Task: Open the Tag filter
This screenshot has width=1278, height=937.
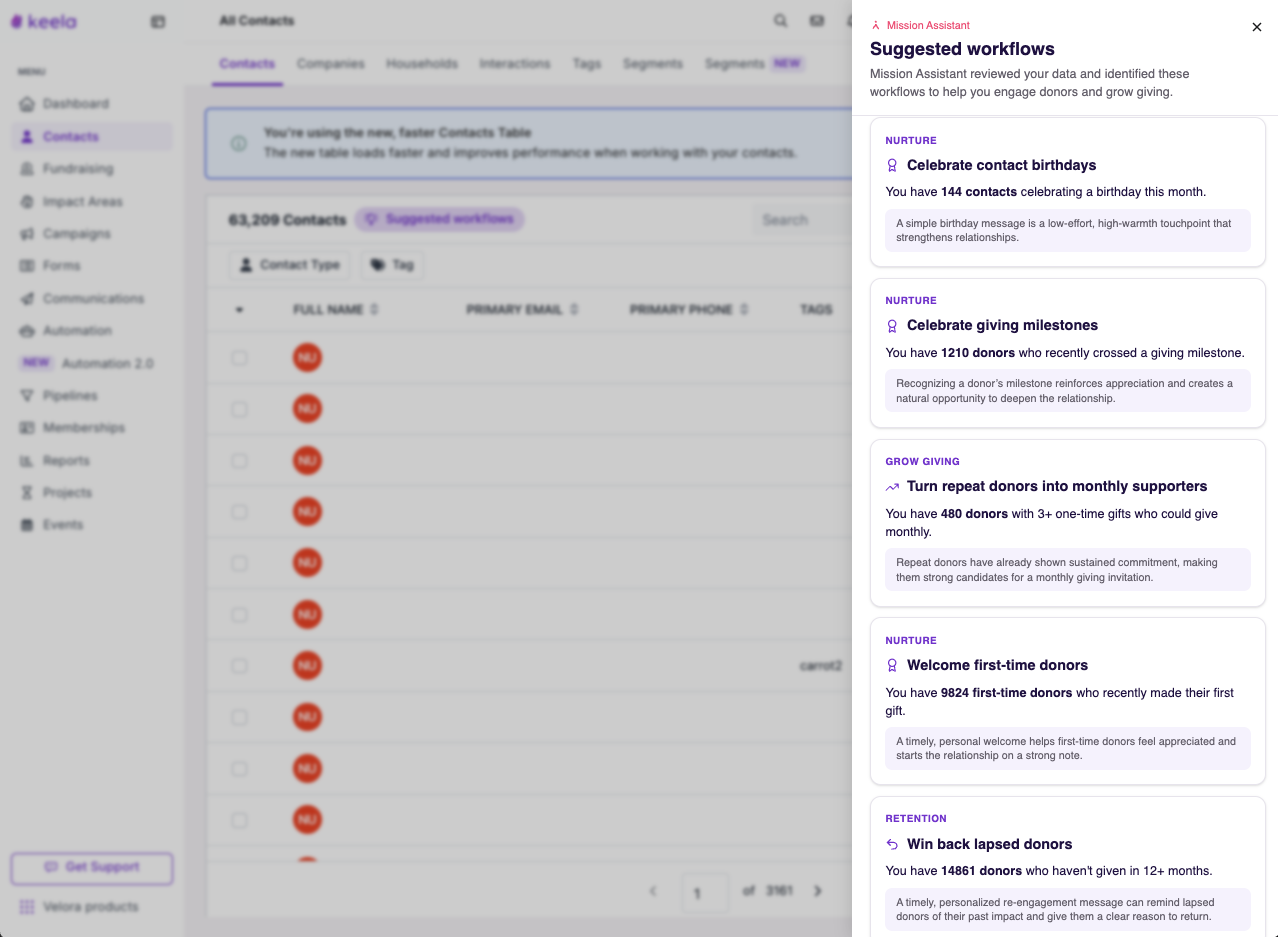Action: [x=392, y=265]
